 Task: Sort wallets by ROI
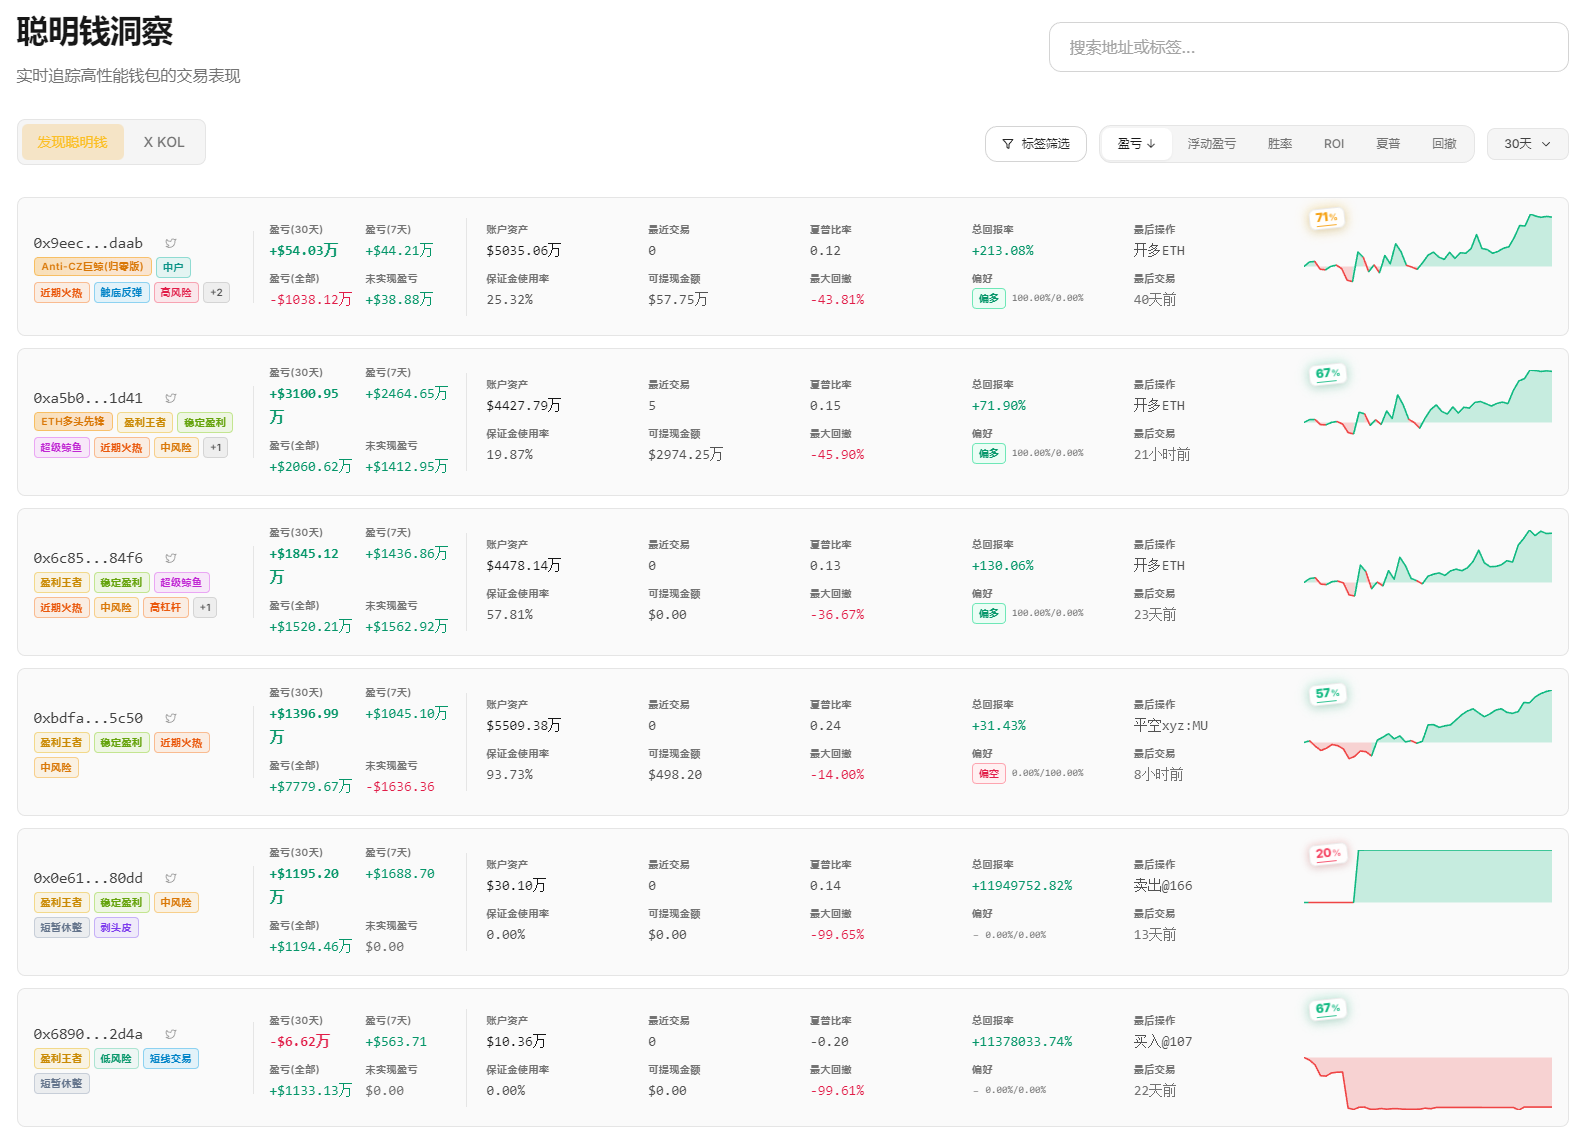(x=1333, y=144)
